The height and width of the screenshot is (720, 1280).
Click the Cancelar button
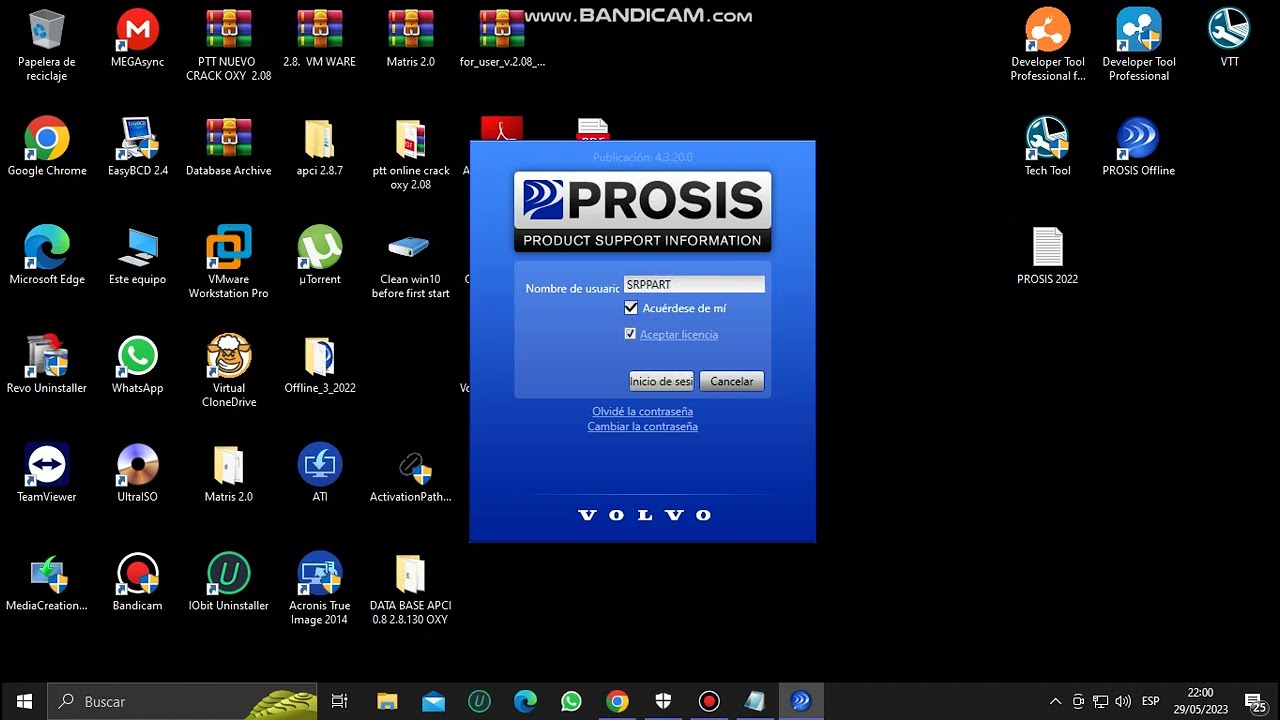732,381
